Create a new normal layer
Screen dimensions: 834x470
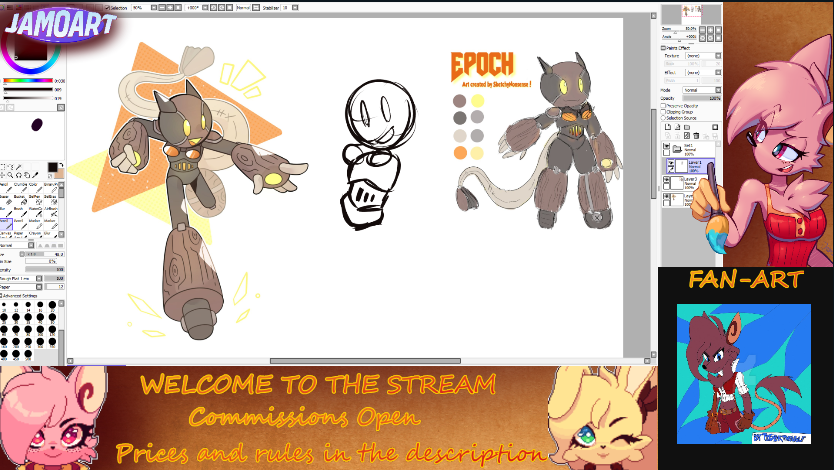pos(668,127)
